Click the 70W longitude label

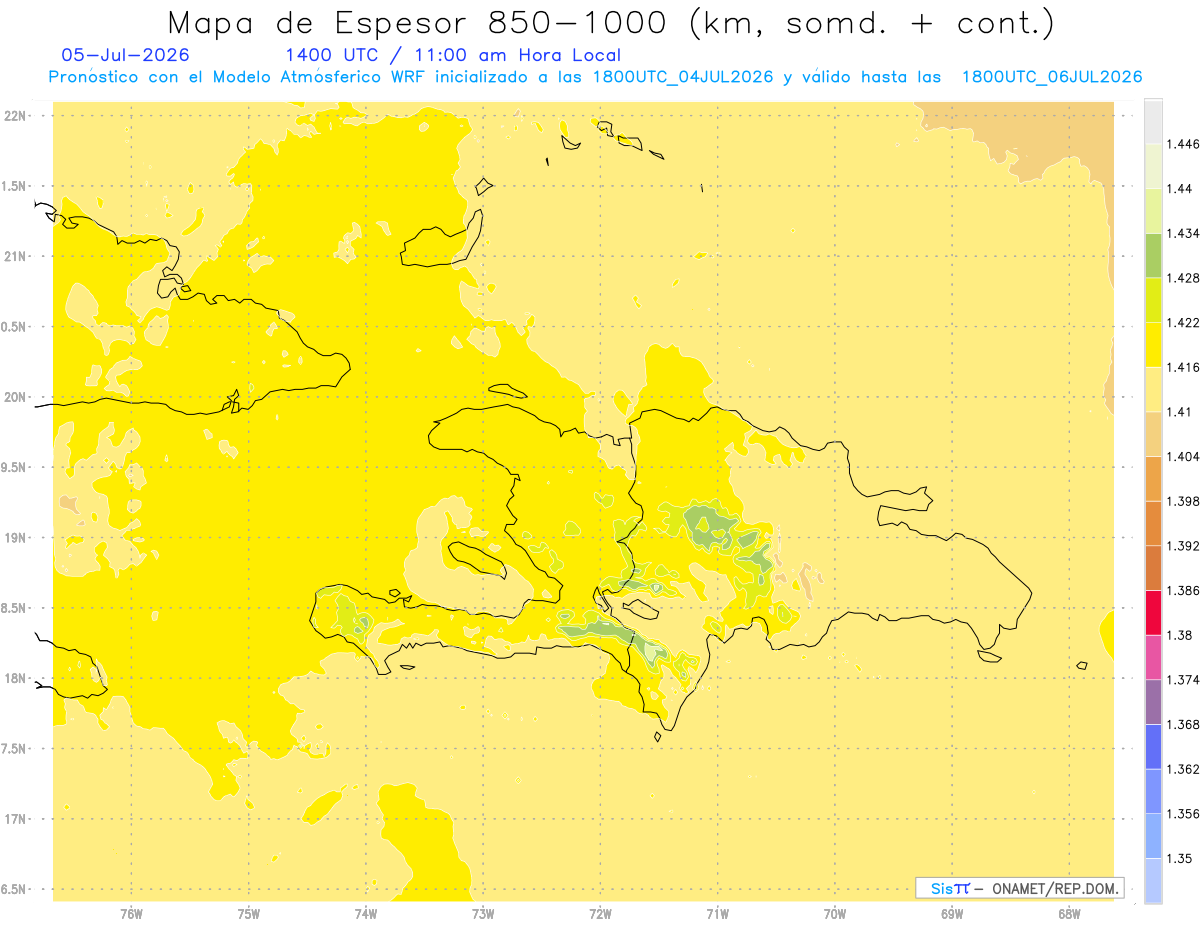pos(835,915)
